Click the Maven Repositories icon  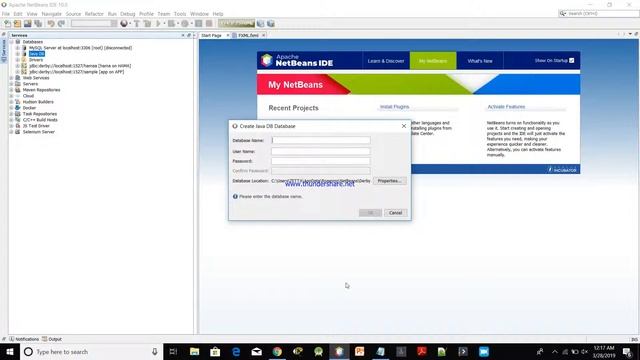click(x=18, y=90)
